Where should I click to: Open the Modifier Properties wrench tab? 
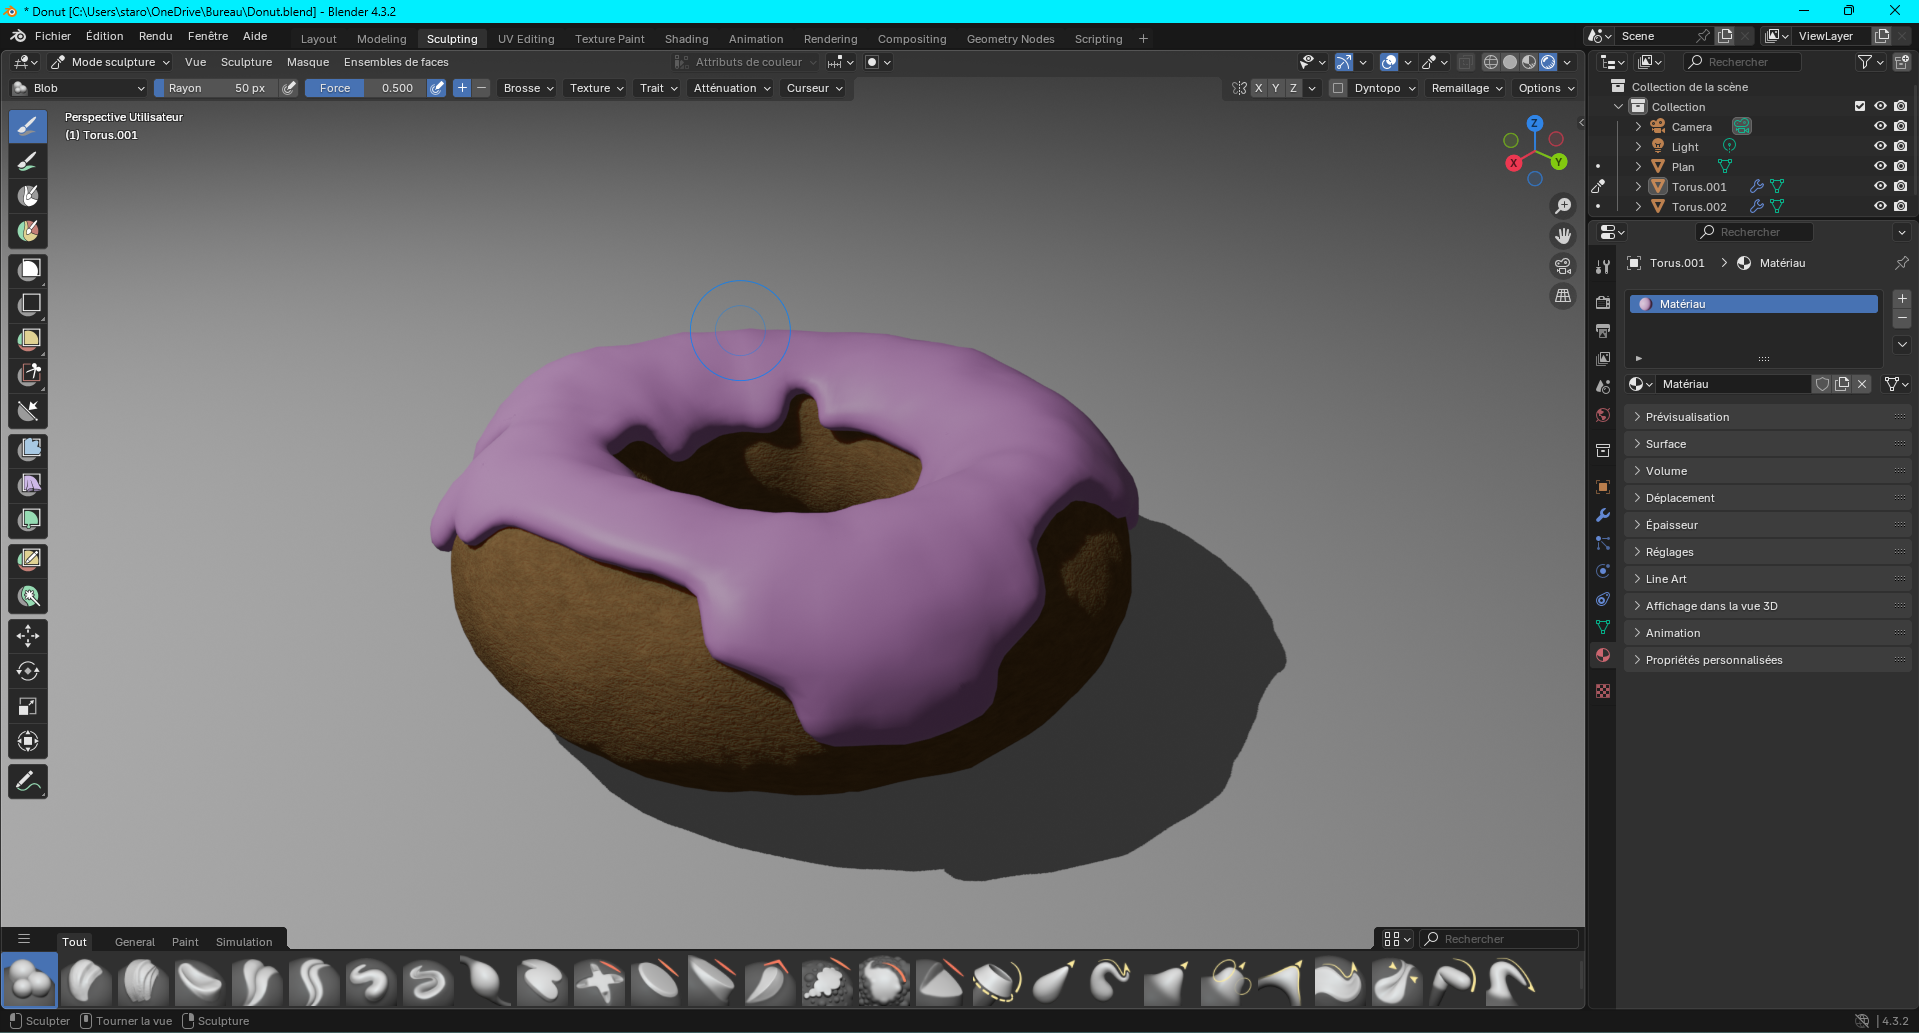click(x=1603, y=515)
